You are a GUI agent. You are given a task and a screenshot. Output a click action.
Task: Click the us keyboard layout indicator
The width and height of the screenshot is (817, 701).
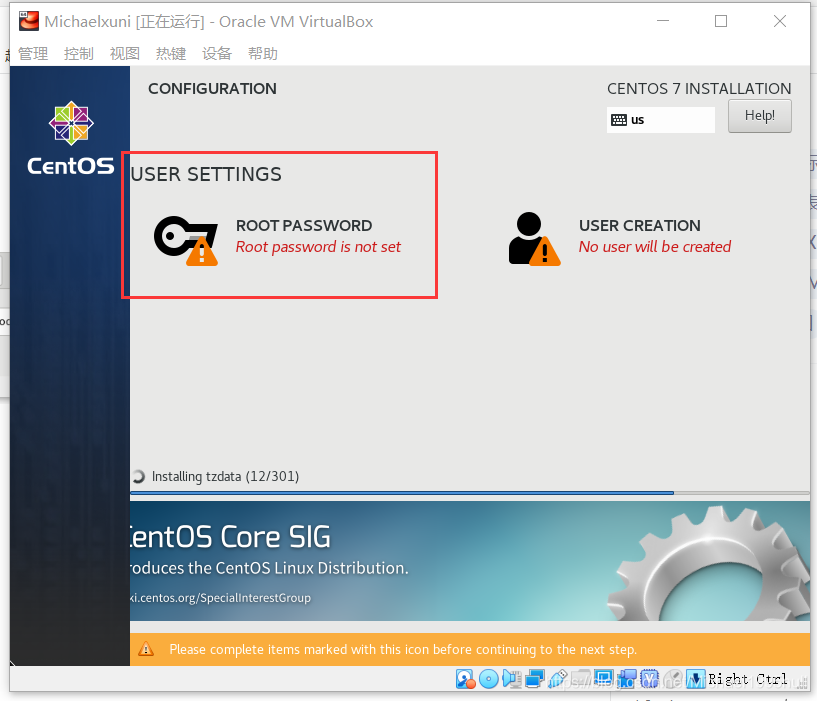click(x=661, y=120)
